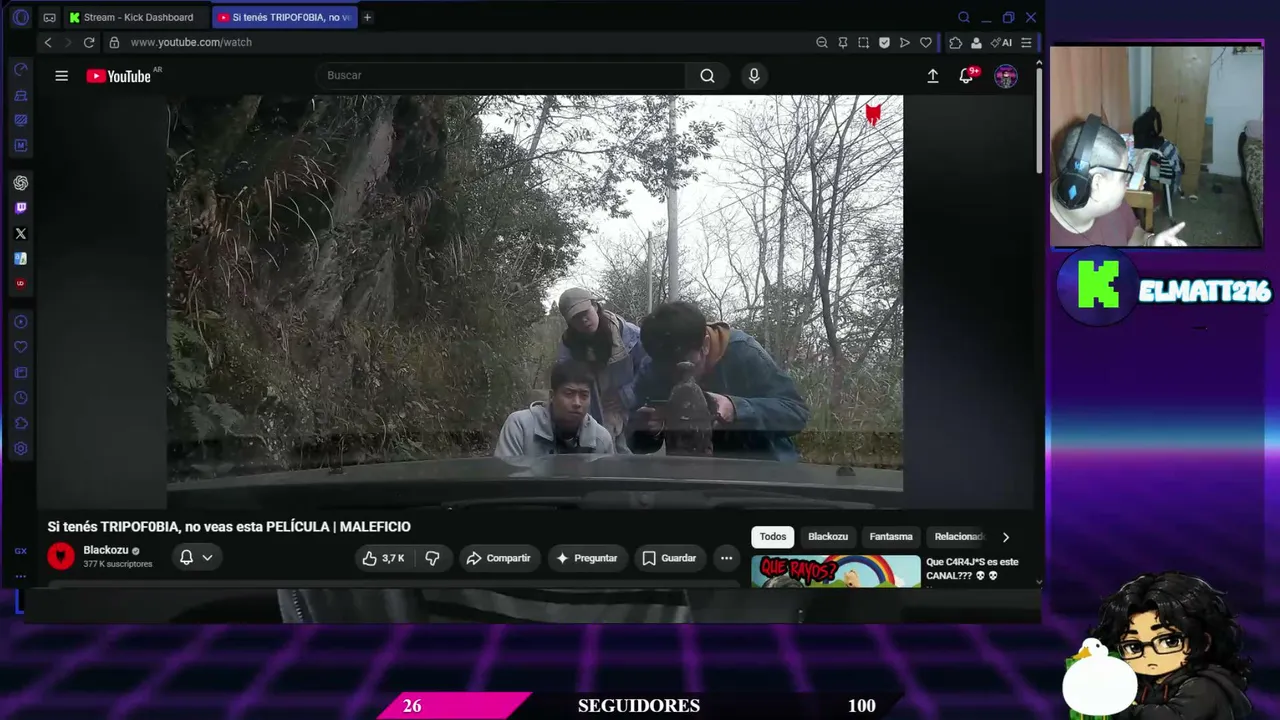
Task: Open more actions three-dot menu
Action: pyautogui.click(x=727, y=558)
